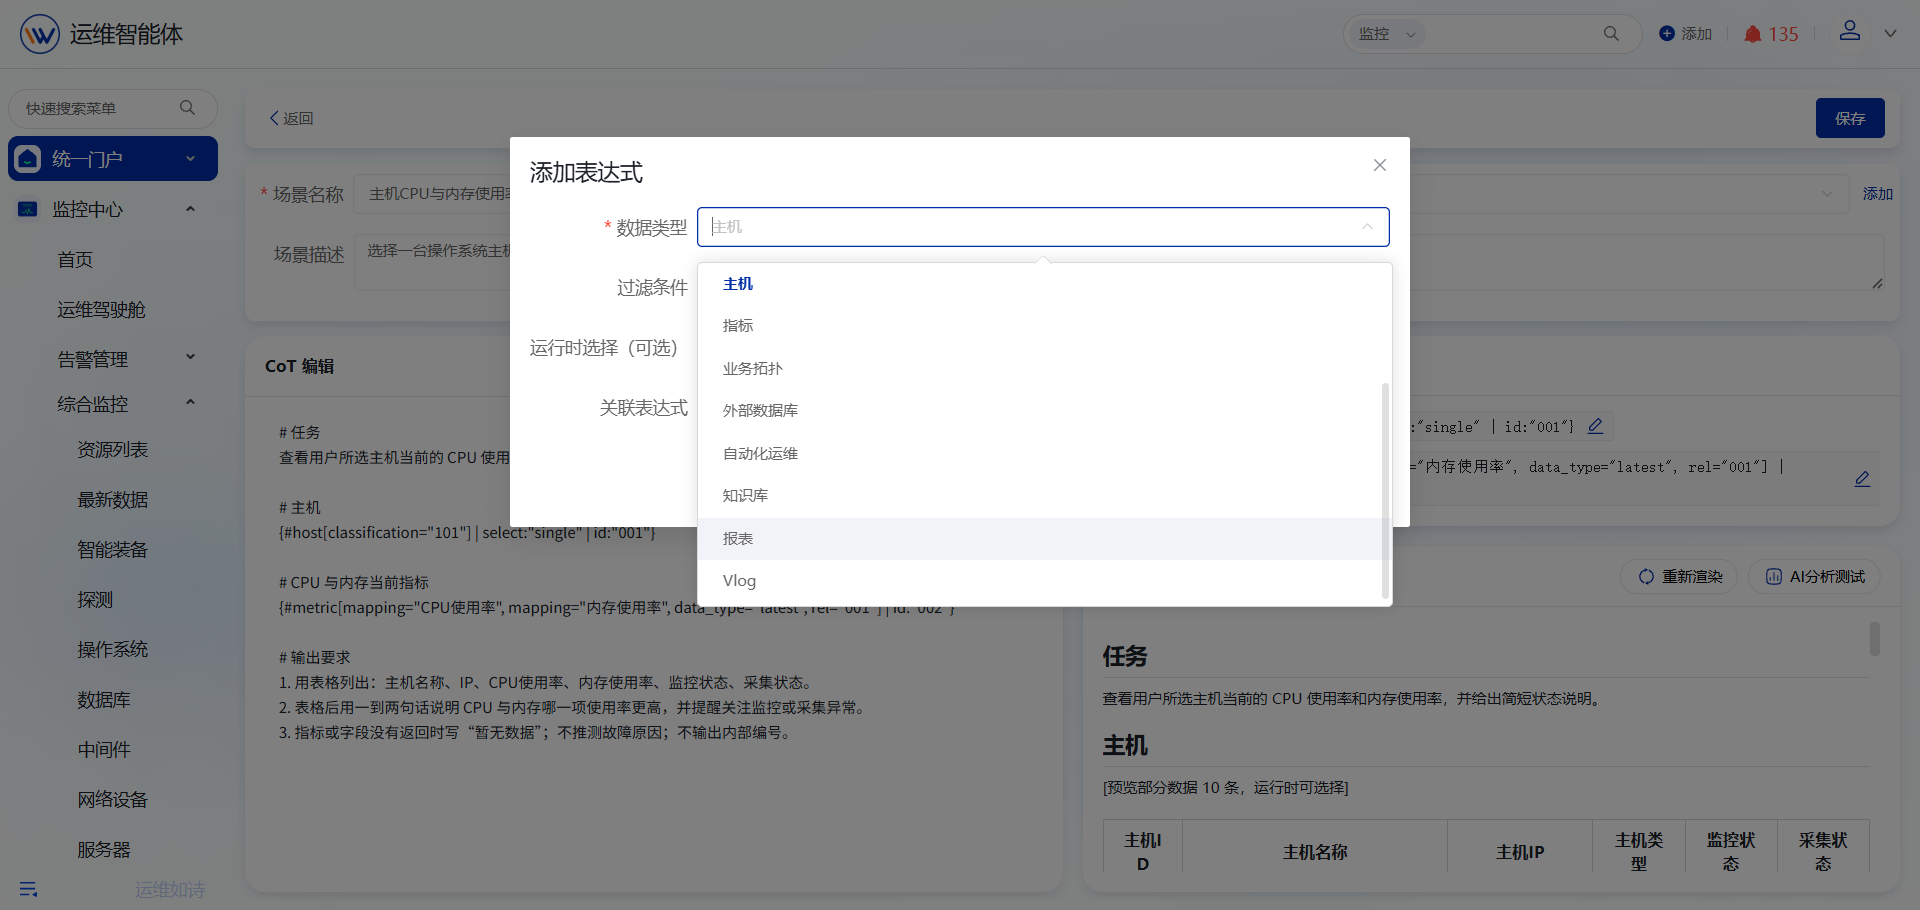Viewport: 1920px width, 910px height.
Task: Select 报表 option in dropdown
Action: (1040, 539)
